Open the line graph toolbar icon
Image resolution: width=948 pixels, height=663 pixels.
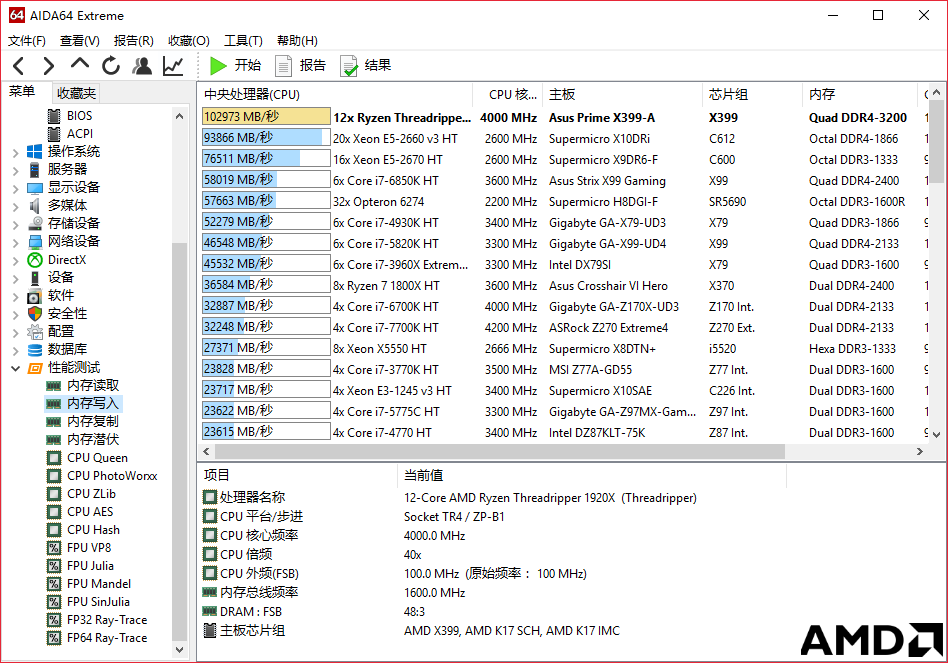(x=174, y=65)
